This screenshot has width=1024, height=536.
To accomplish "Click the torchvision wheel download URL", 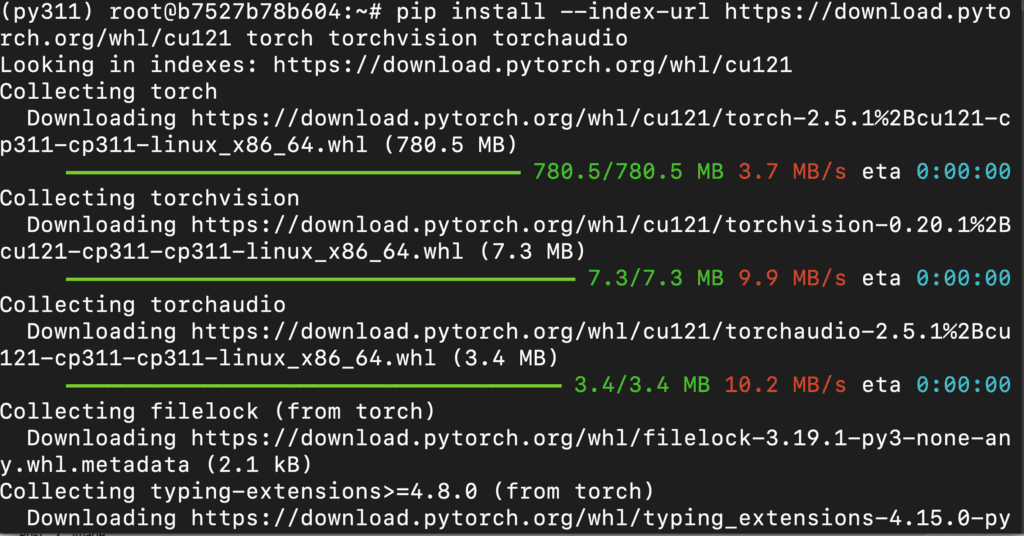I will [x=600, y=225].
